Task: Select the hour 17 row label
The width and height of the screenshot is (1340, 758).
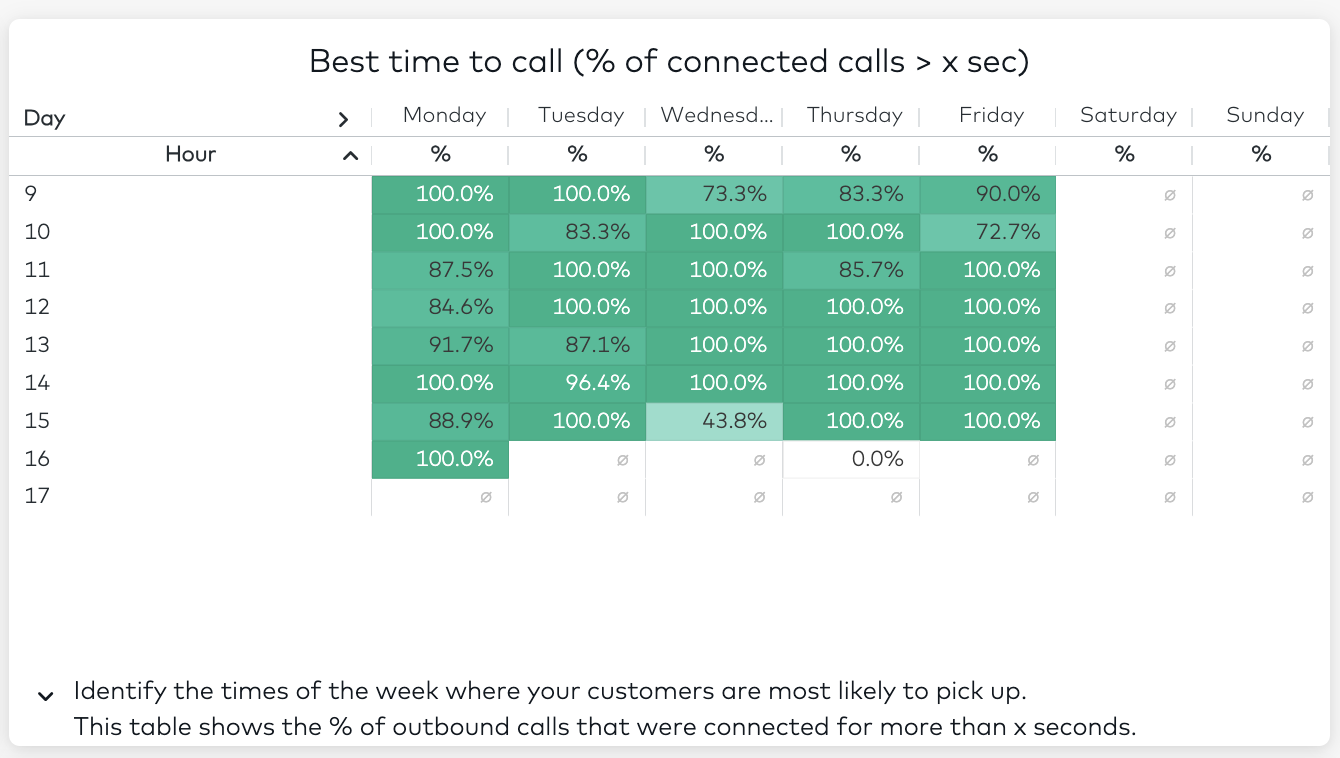Action: [37, 496]
